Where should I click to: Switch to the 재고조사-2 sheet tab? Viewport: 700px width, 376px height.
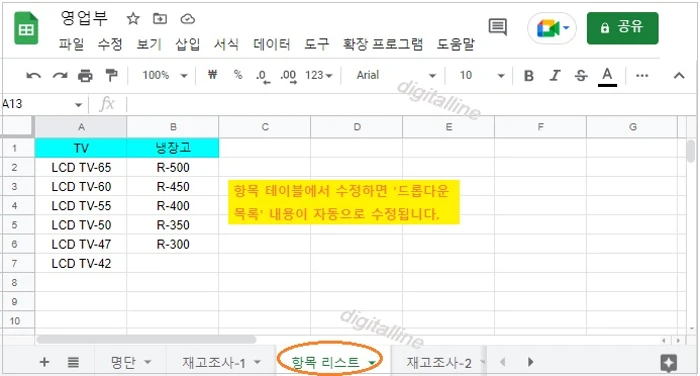click(439, 362)
